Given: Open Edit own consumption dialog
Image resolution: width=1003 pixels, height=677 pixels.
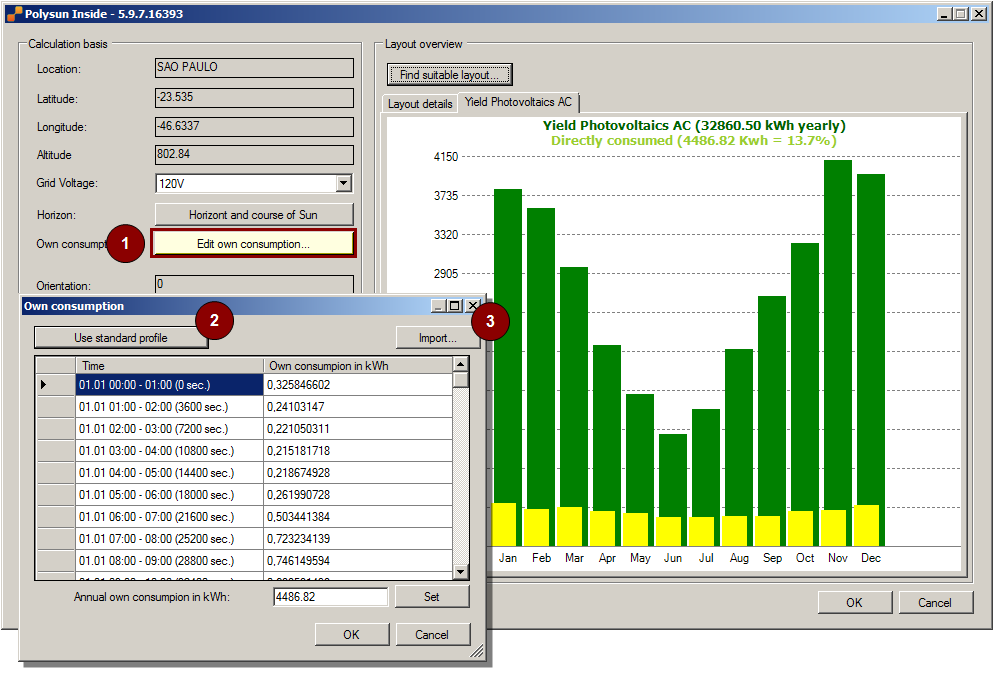Looking at the screenshot, I should pos(253,244).
